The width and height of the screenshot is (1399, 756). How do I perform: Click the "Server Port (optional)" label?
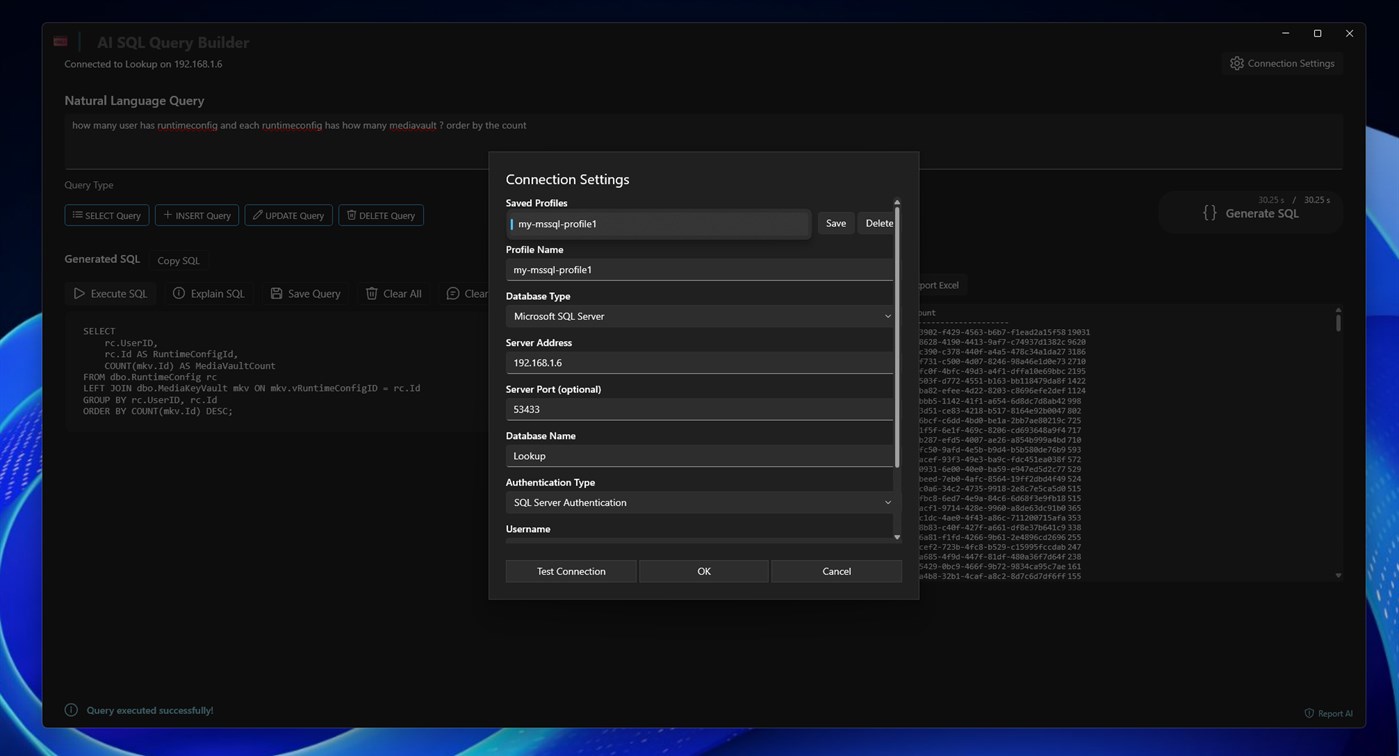[x=554, y=389]
